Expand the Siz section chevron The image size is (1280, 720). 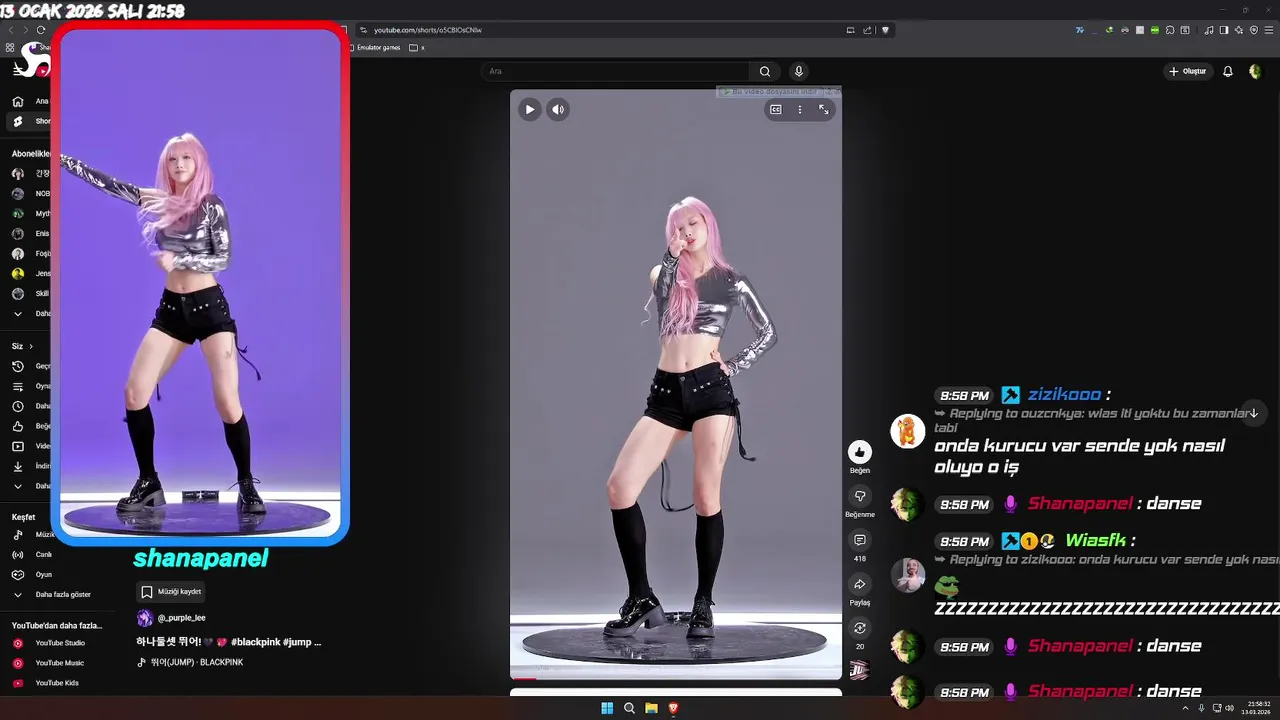coord(31,346)
